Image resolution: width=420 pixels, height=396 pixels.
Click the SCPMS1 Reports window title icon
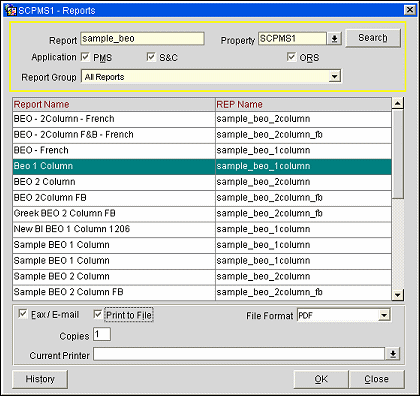(11, 11)
